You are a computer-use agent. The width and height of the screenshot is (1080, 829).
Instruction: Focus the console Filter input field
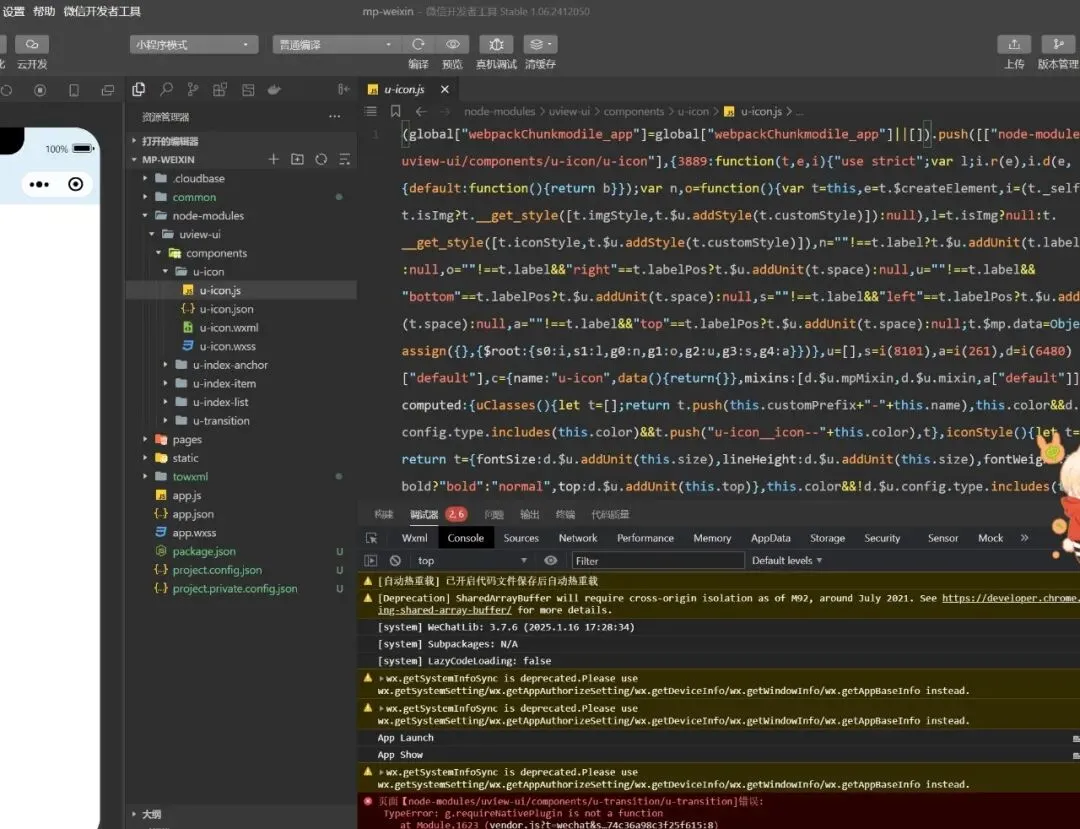tap(658, 560)
